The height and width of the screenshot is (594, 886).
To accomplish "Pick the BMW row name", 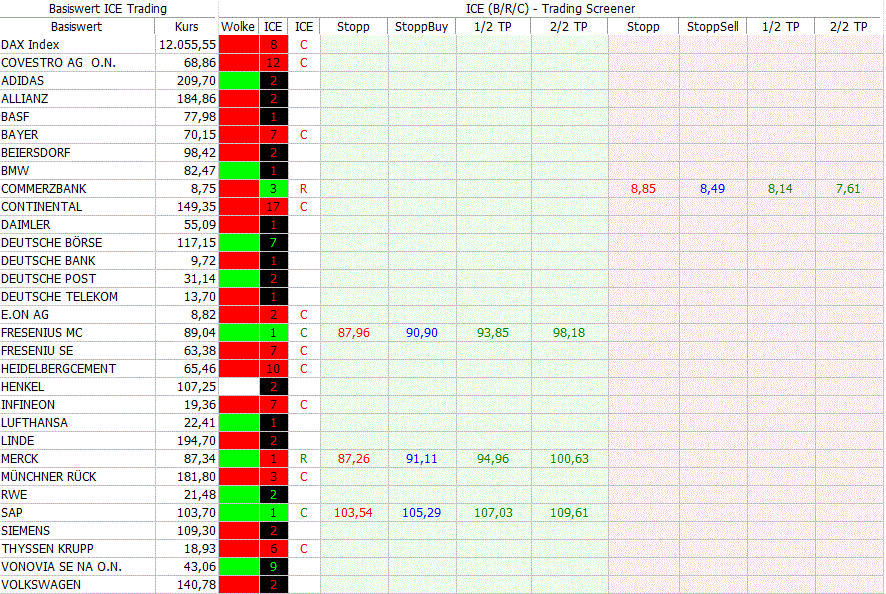I will point(15,171).
